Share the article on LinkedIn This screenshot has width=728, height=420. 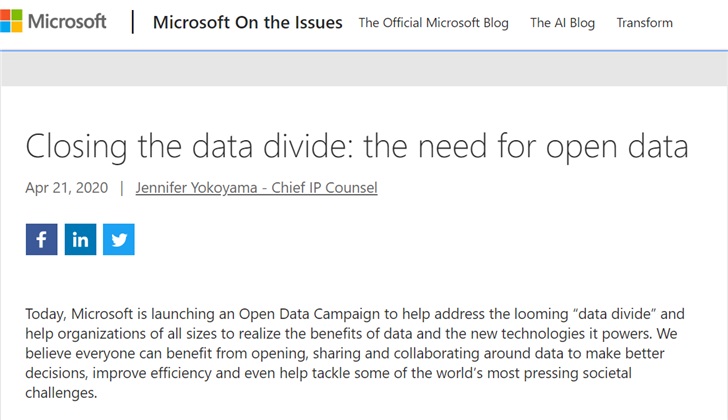pyautogui.click(x=80, y=240)
